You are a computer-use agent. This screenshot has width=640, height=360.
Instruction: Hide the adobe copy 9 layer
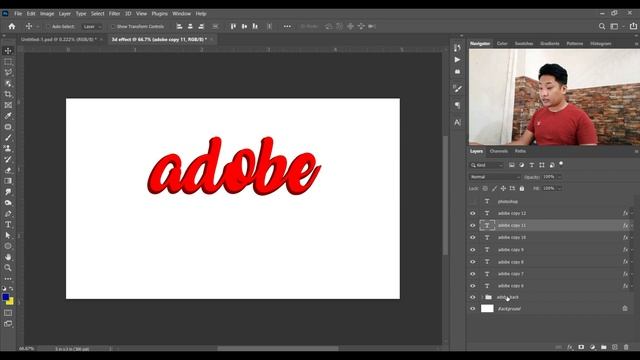(473, 250)
